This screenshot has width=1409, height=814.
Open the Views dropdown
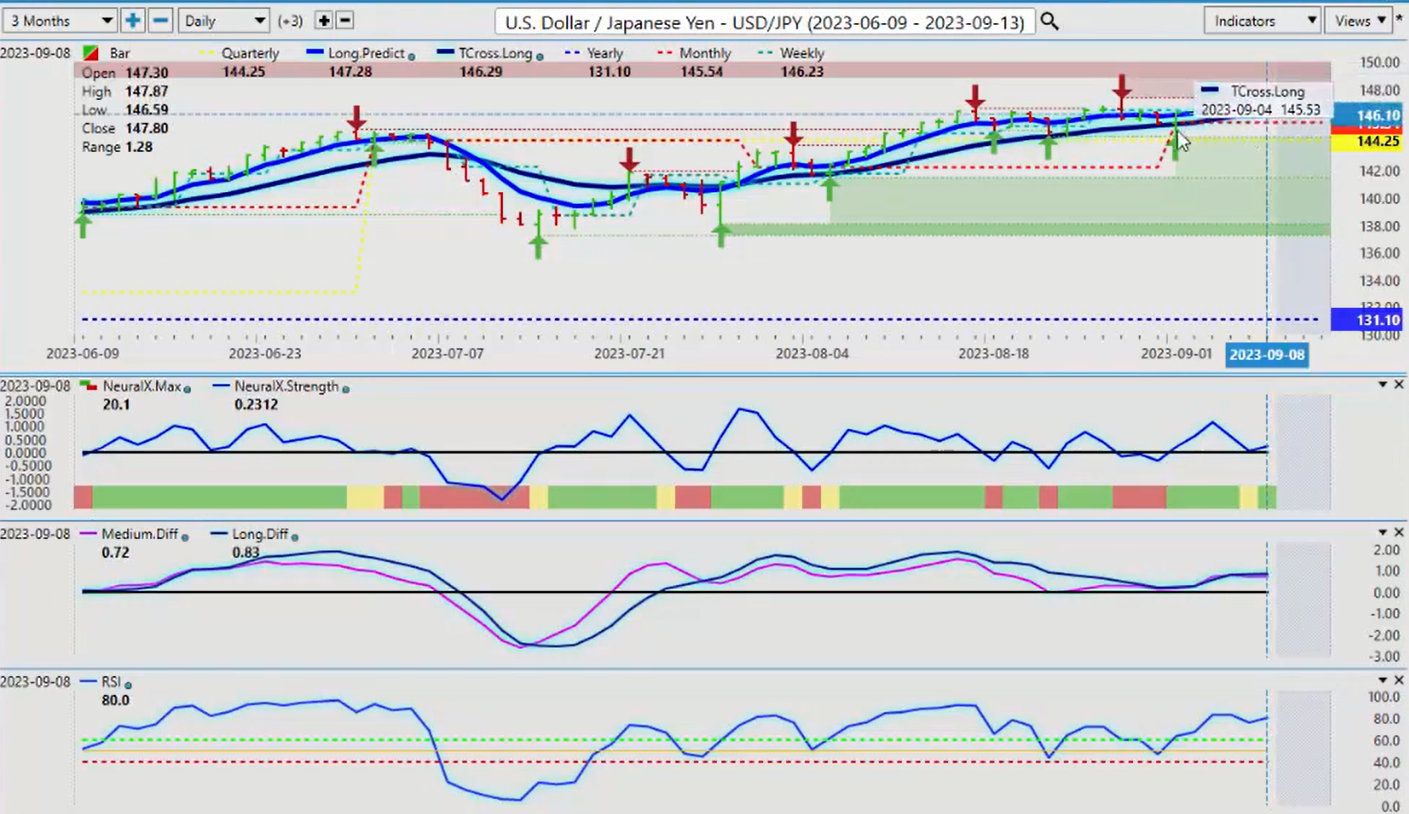(x=1360, y=20)
